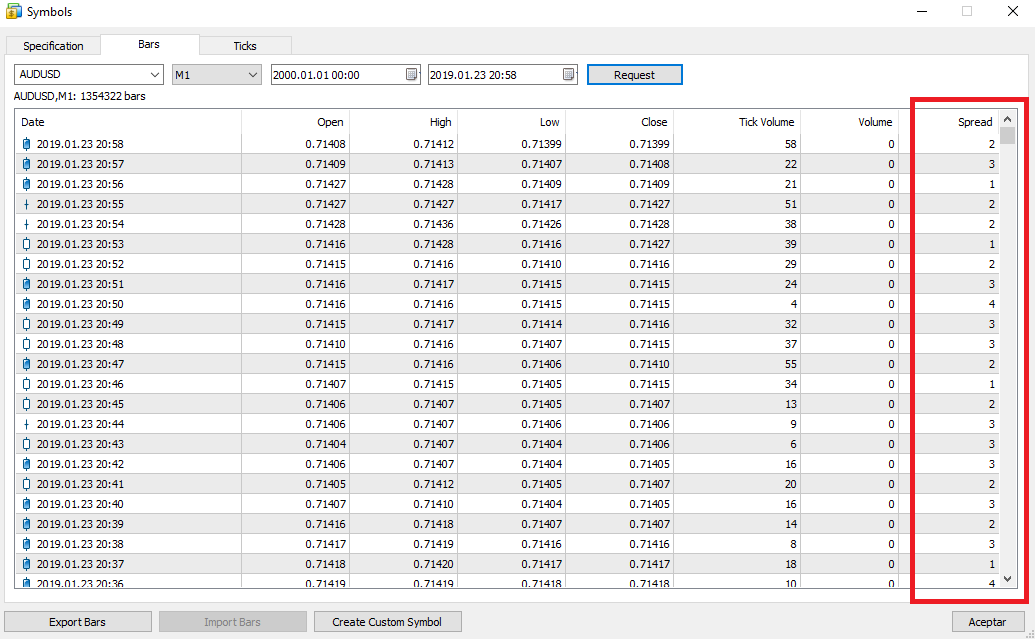Click hollow candle icon of 20:49 bar
Screen dimensions: 1035x639
coord(26,324)
